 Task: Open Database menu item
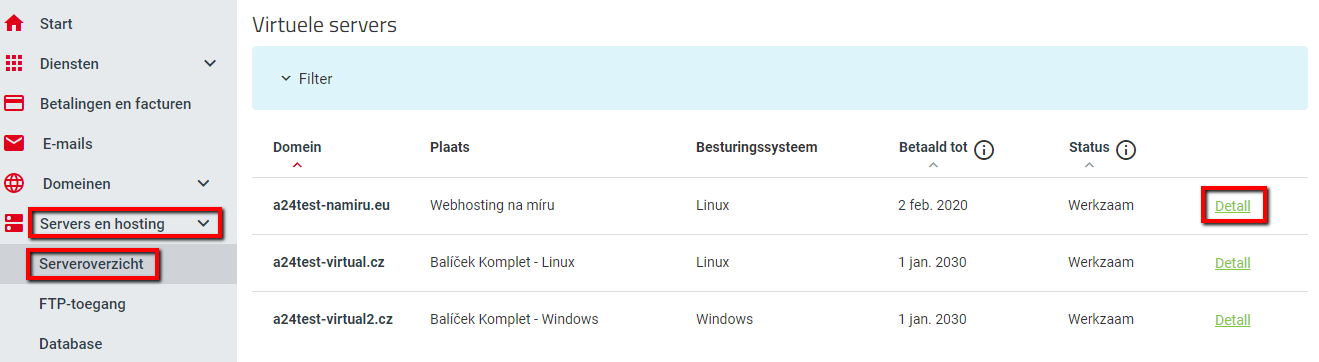71,343
